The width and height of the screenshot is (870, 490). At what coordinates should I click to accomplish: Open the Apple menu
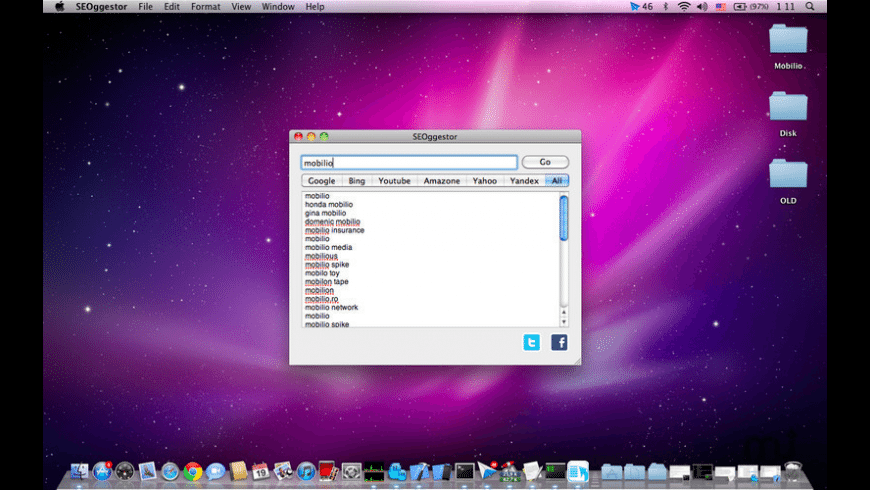click(59, 7)
